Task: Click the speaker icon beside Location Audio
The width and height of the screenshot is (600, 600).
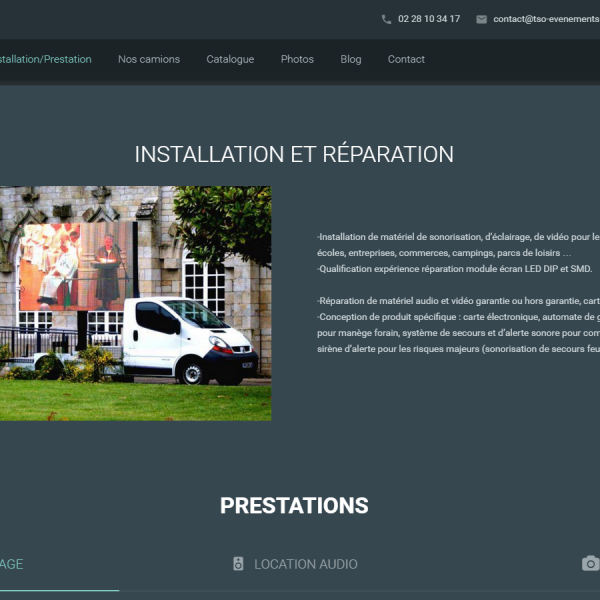Action: click(x=238, y=564)
